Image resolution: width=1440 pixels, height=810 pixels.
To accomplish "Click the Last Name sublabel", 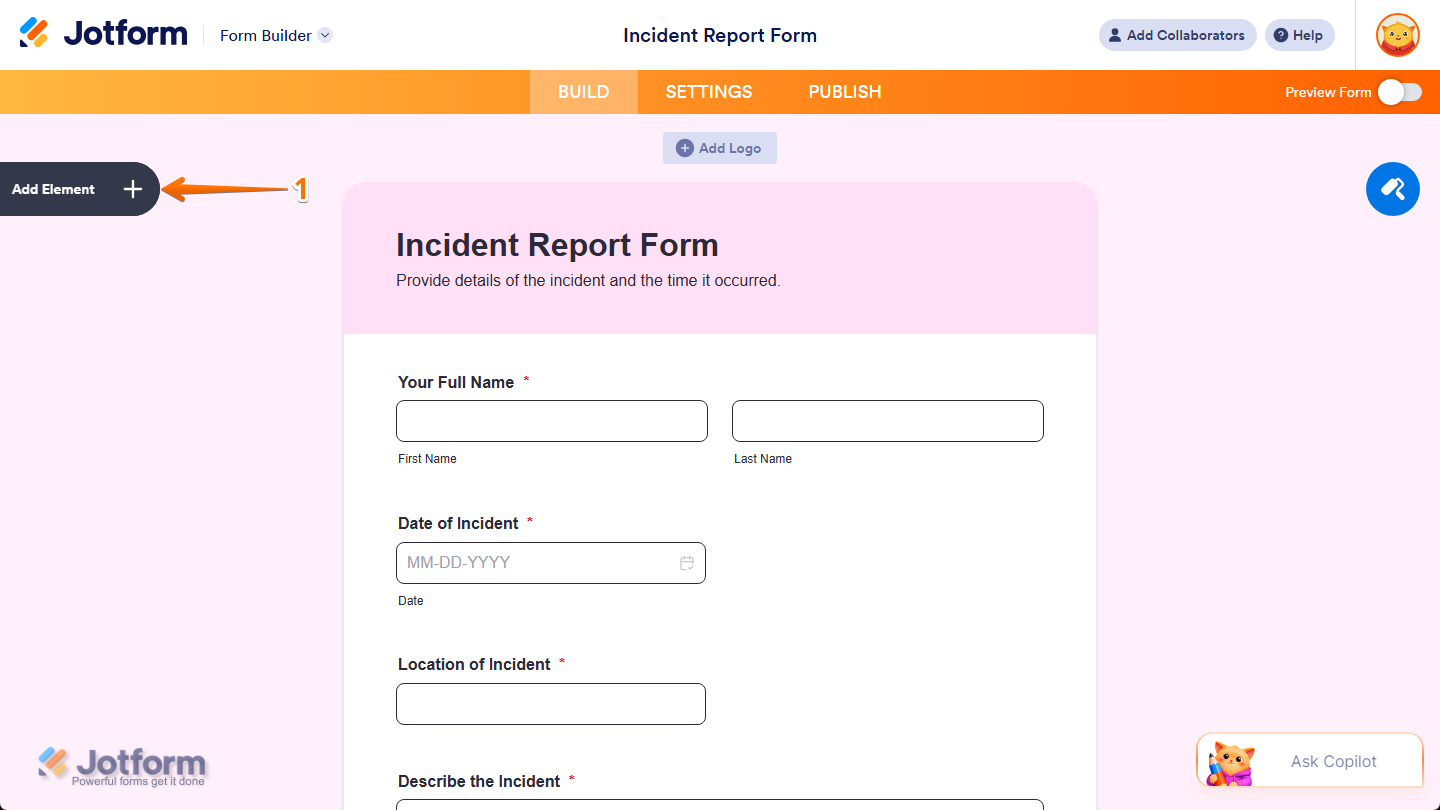I will click(x=763, y=459).
